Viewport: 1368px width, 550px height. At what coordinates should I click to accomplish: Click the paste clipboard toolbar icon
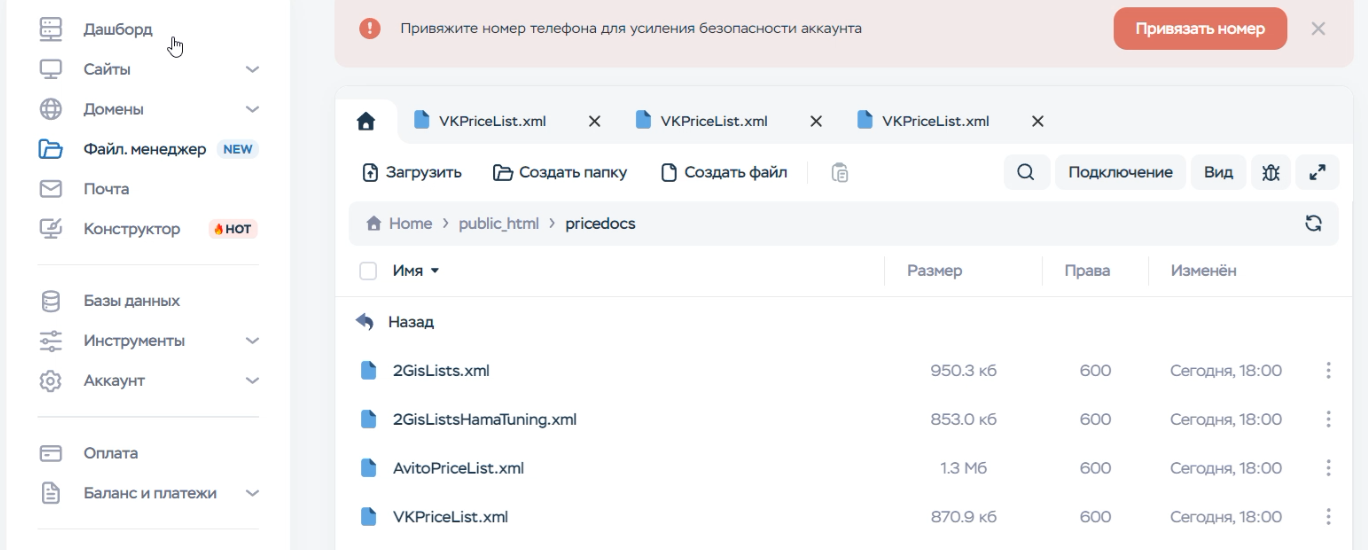pos(840,172)
